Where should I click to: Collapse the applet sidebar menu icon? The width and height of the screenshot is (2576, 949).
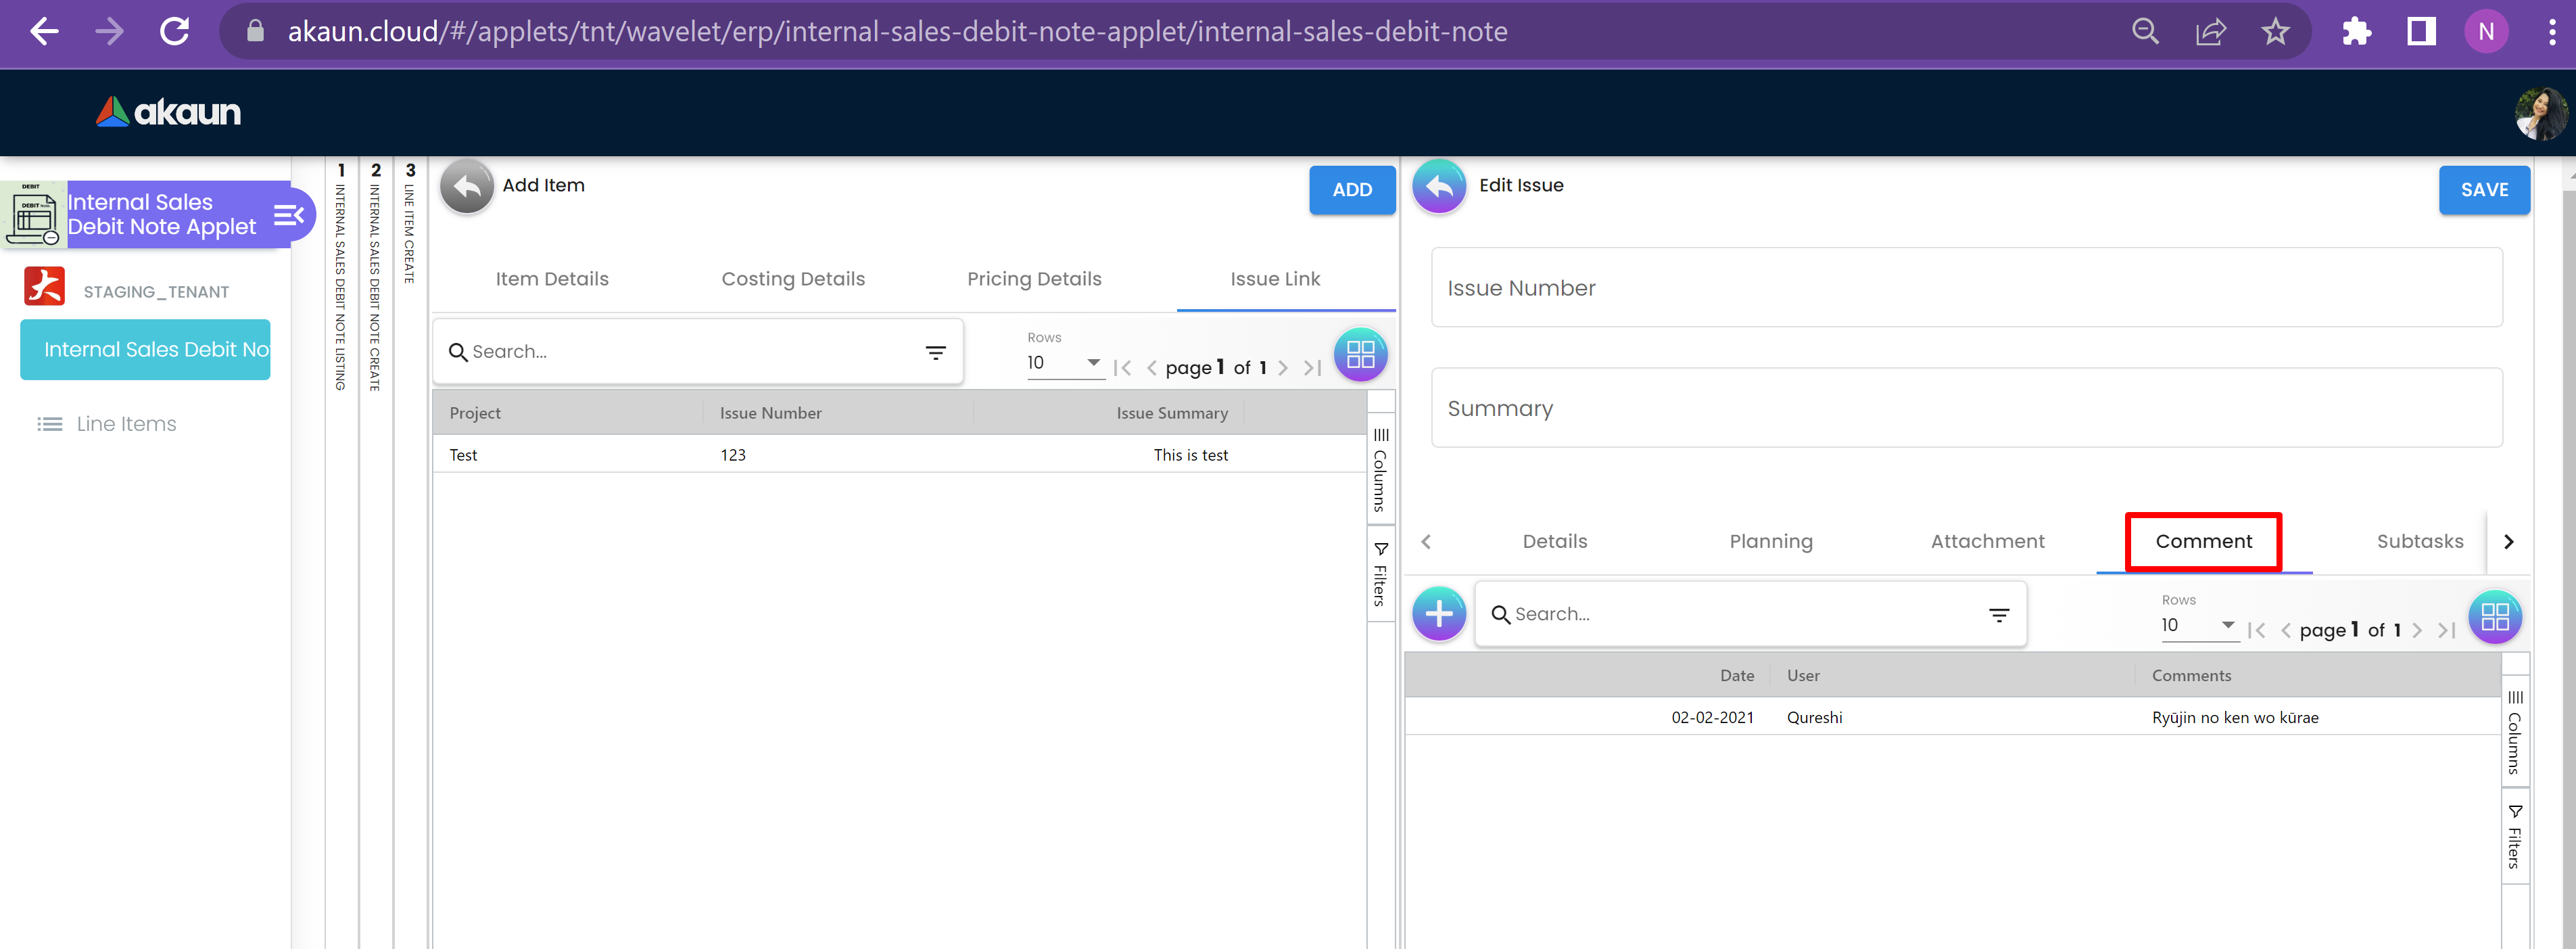coord(288,214)
